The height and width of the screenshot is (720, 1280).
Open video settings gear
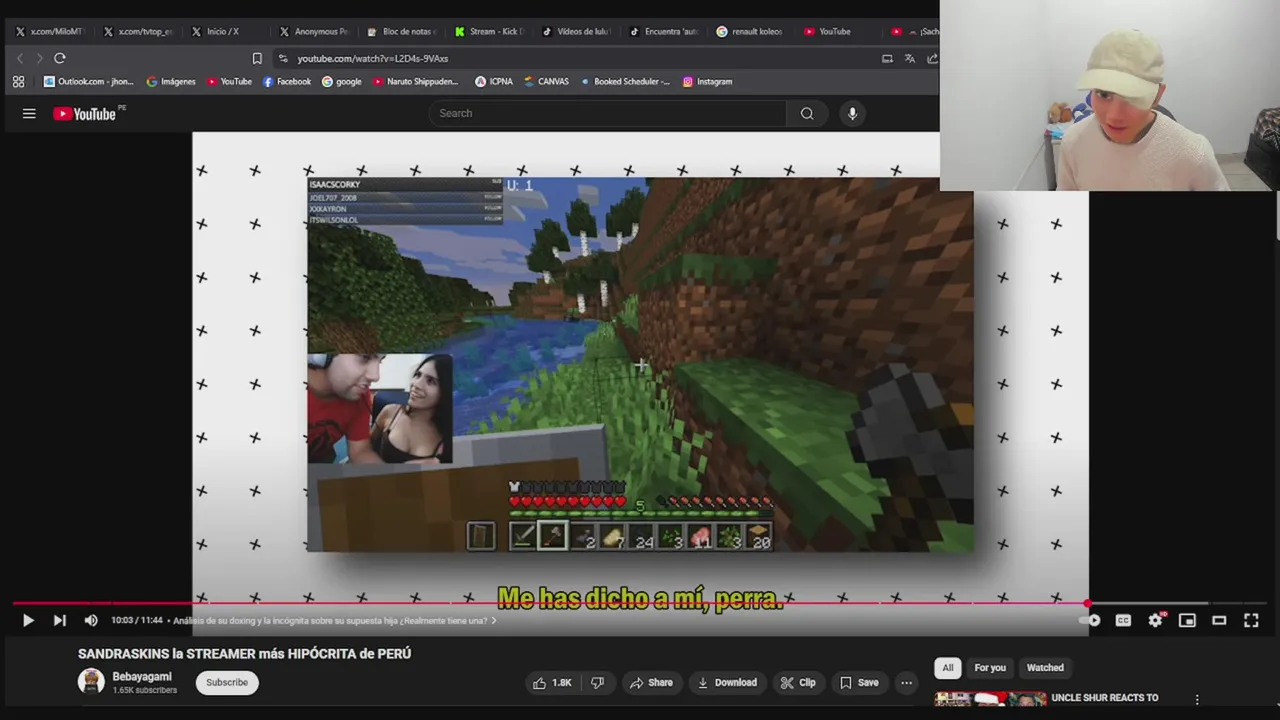pos(1156,621)
